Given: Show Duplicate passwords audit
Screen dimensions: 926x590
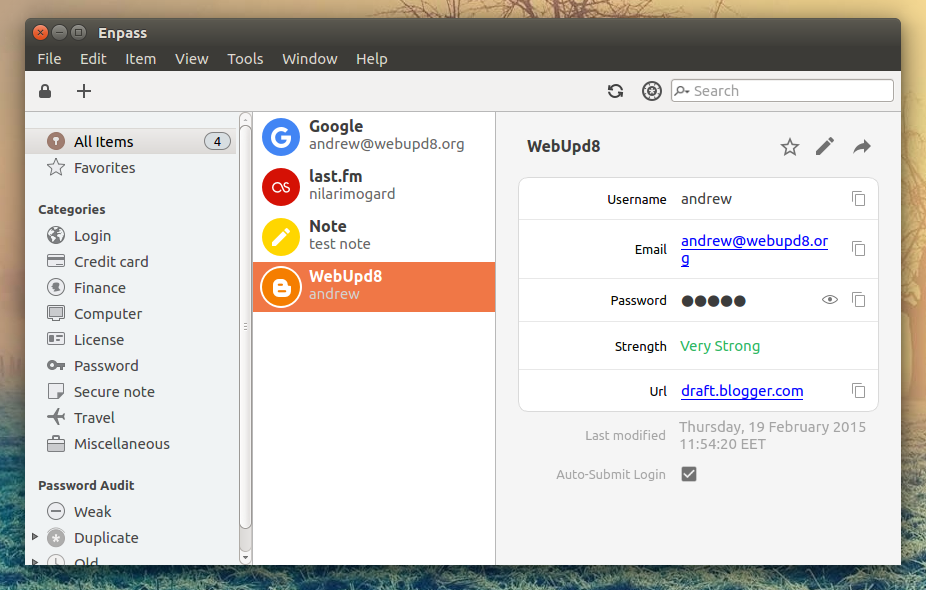Looking at the screenshot, I should point(93,537).
